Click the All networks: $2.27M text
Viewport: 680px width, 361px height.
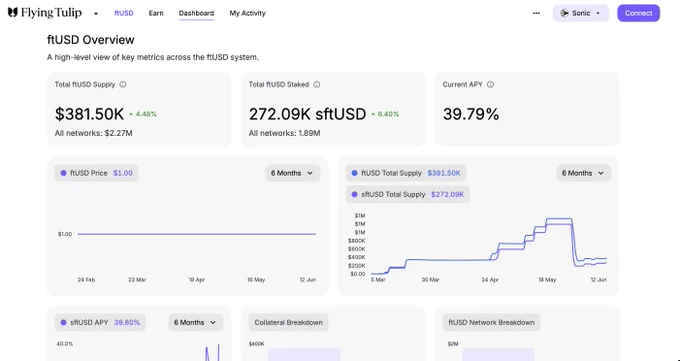pos(94,133)
